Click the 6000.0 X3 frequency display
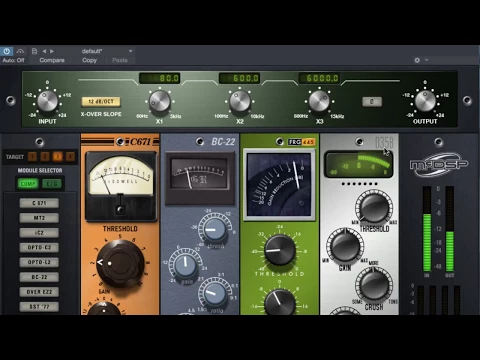The width and height of the screenshot is (480, 360). [x=319, y=78]
